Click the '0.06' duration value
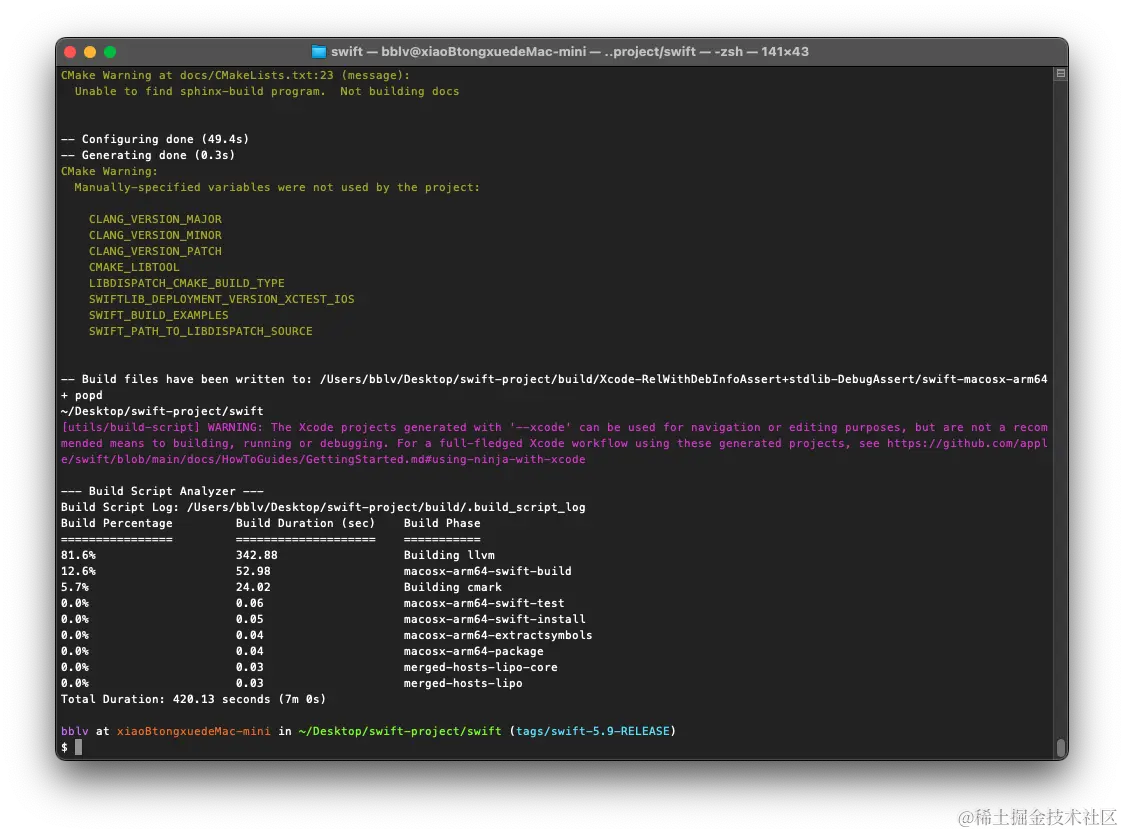1124x834 pixels. coord(249,603)
